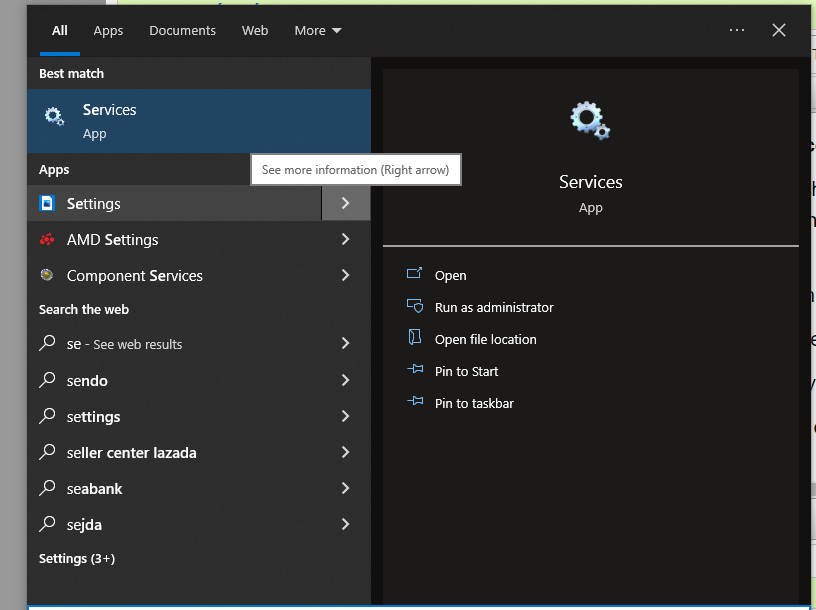Click the blue Settings app icon
816x610 pixels.
pos(47,203)
